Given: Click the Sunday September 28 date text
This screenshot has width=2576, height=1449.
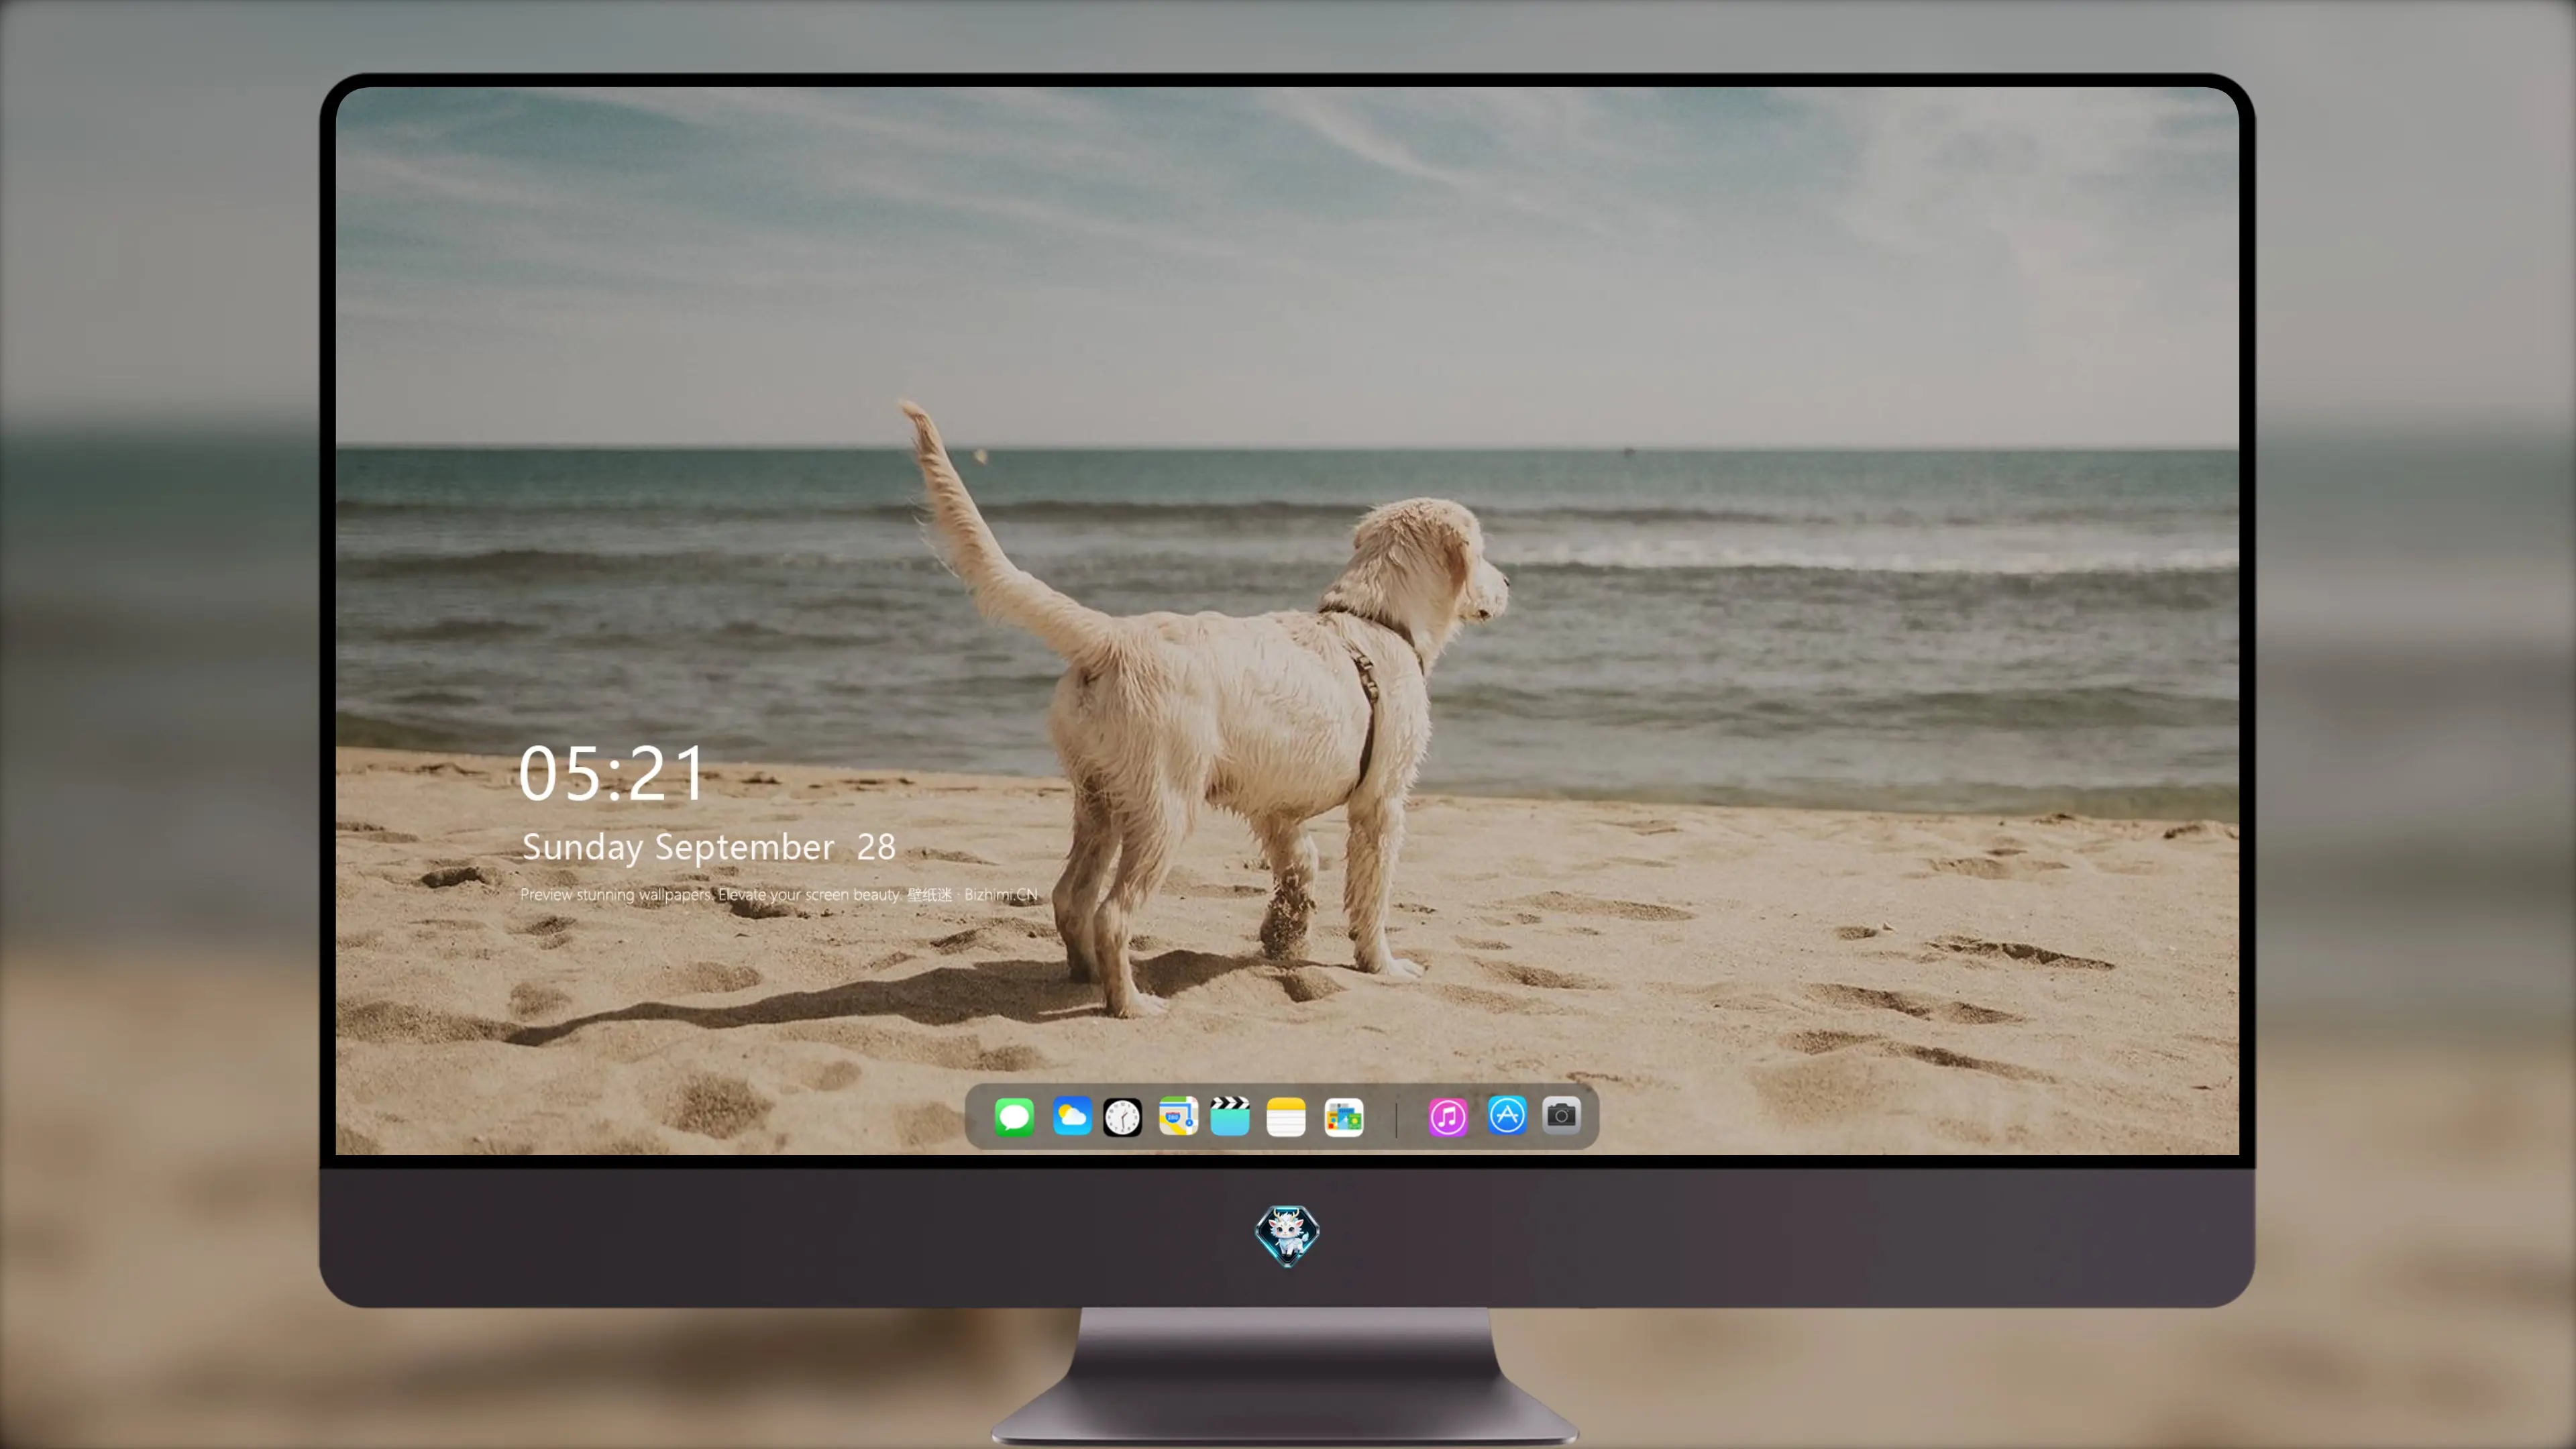Looking at the screenshot, I should 708,848.
